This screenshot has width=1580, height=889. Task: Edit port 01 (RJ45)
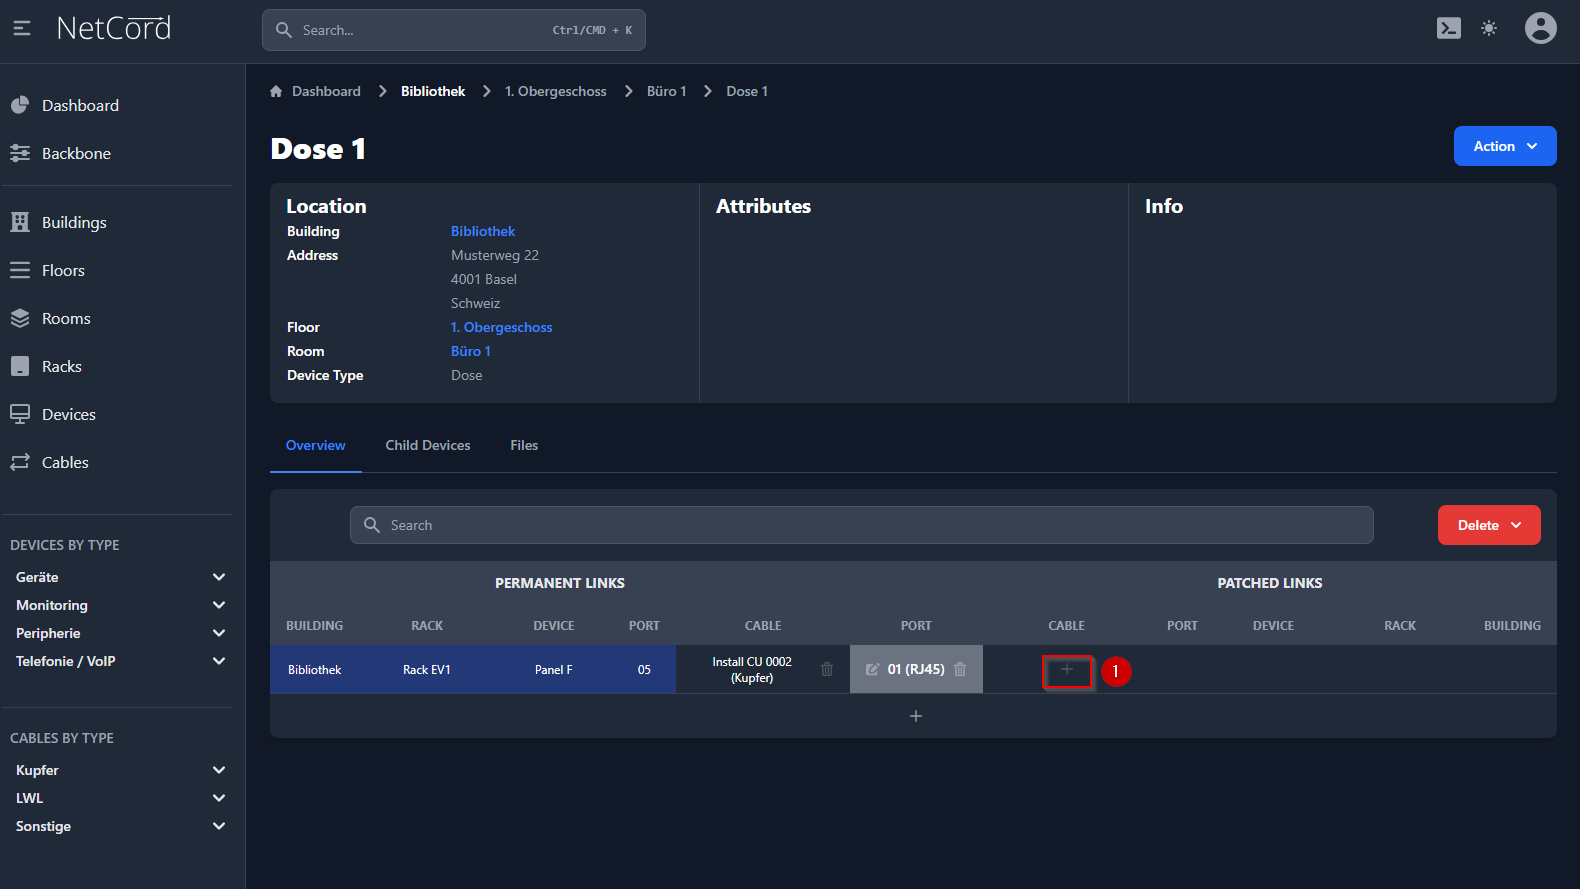click(872, 670)
